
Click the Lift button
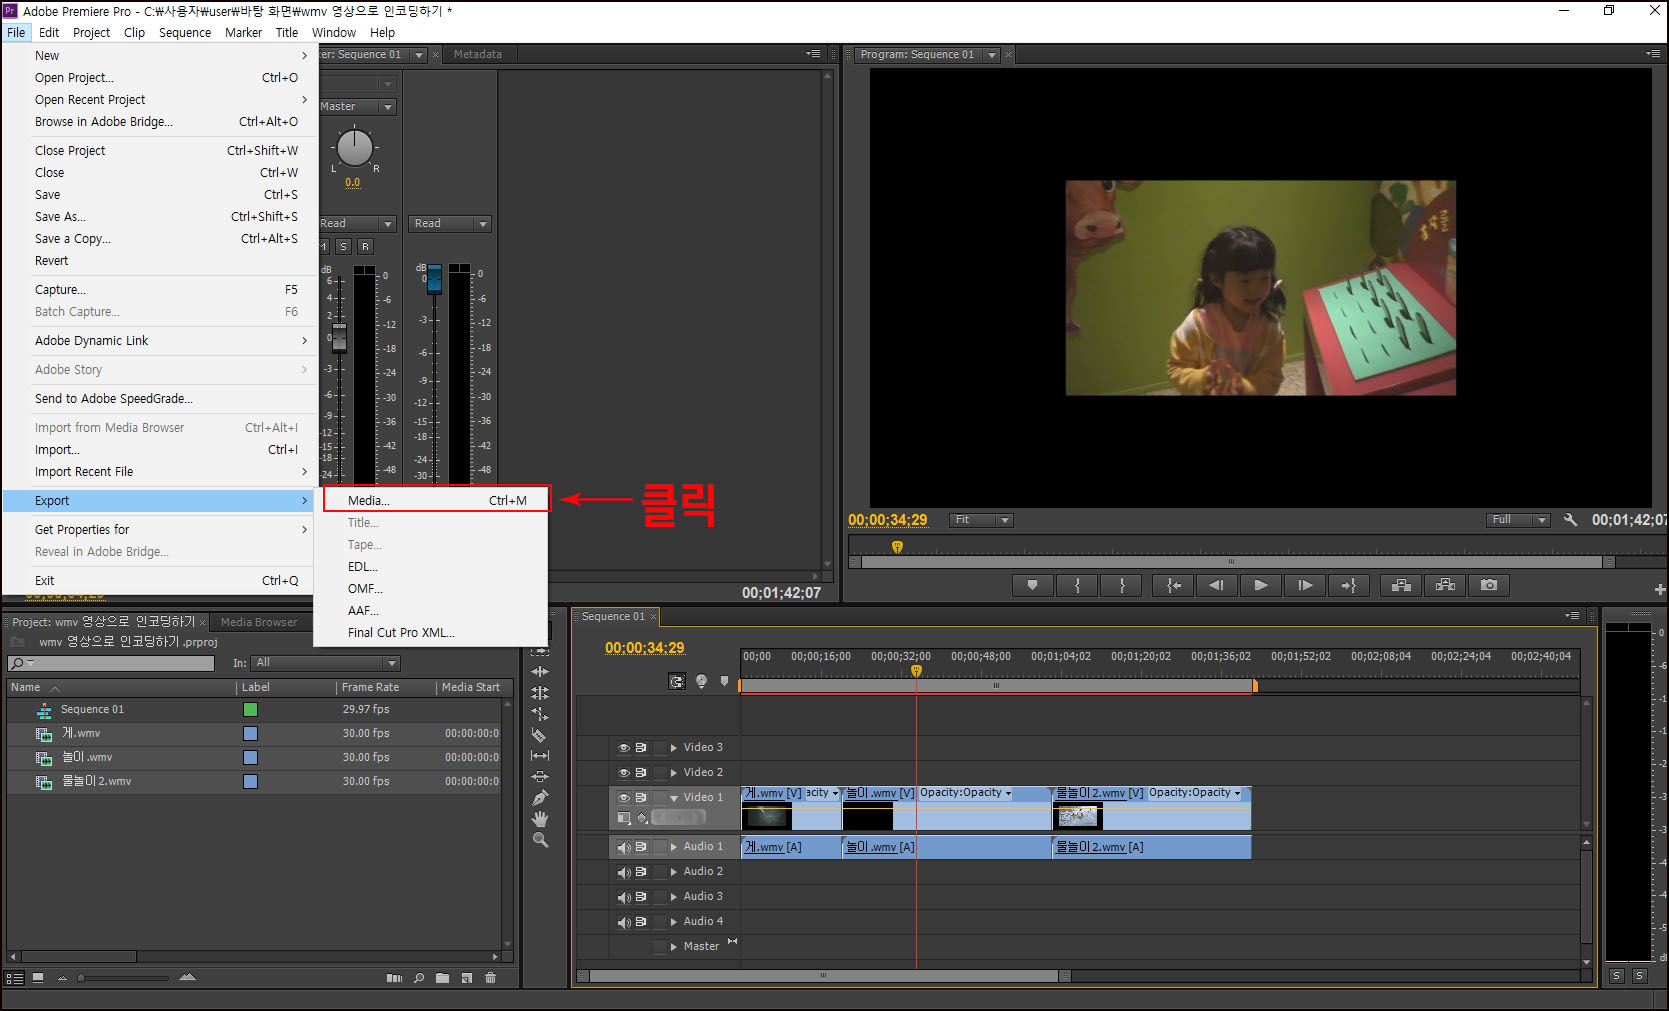pos(1401,585)
